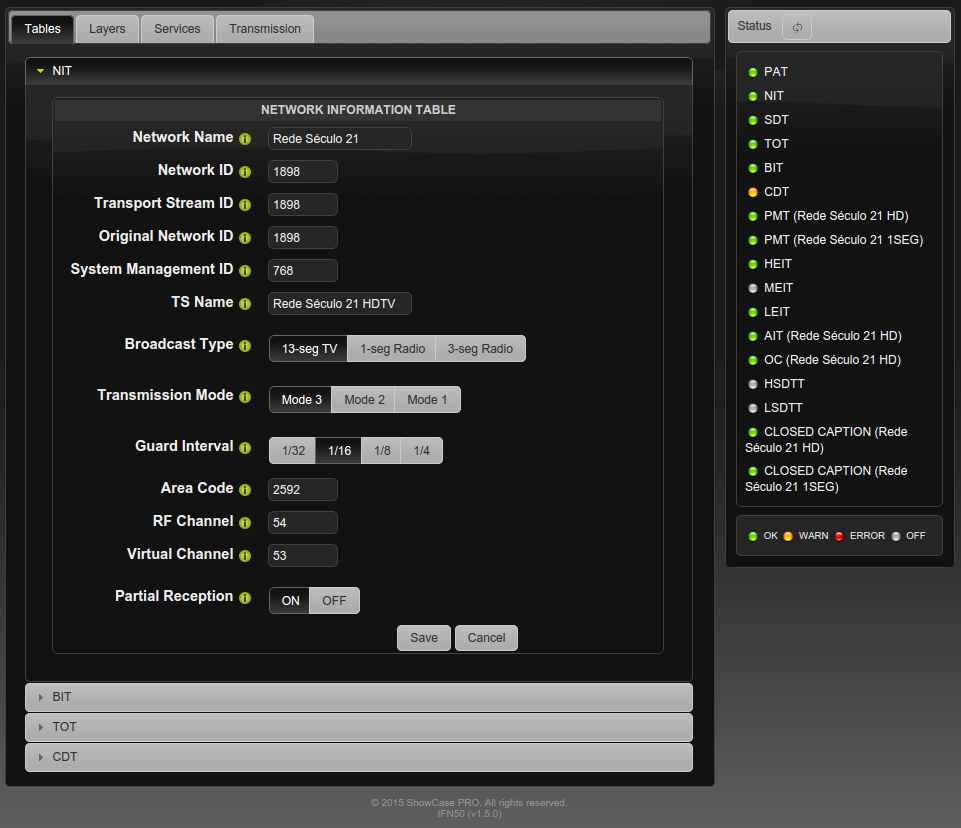Click the info icon beside Broadcast Type
Screen dimensions: 961x828
click(x=244, y=346)
